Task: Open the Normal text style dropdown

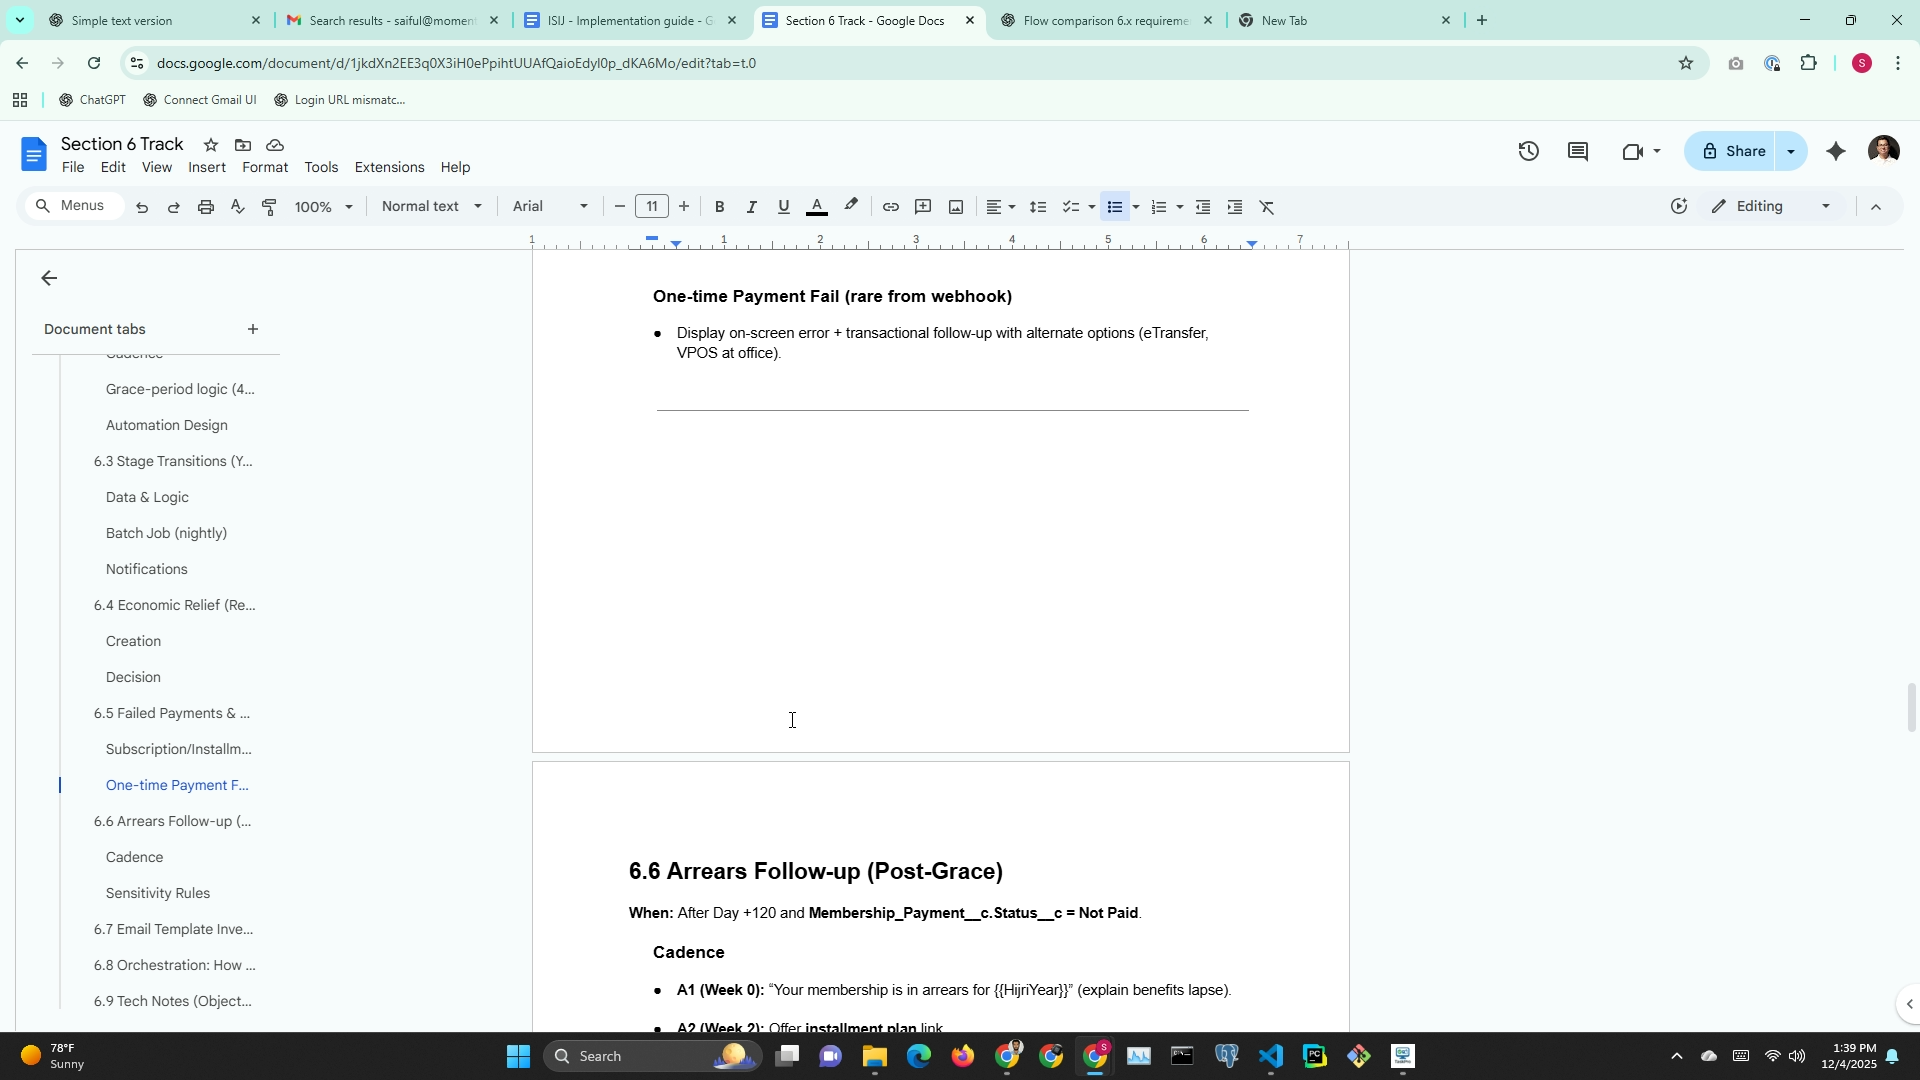Action: click(x=431, y=207)
